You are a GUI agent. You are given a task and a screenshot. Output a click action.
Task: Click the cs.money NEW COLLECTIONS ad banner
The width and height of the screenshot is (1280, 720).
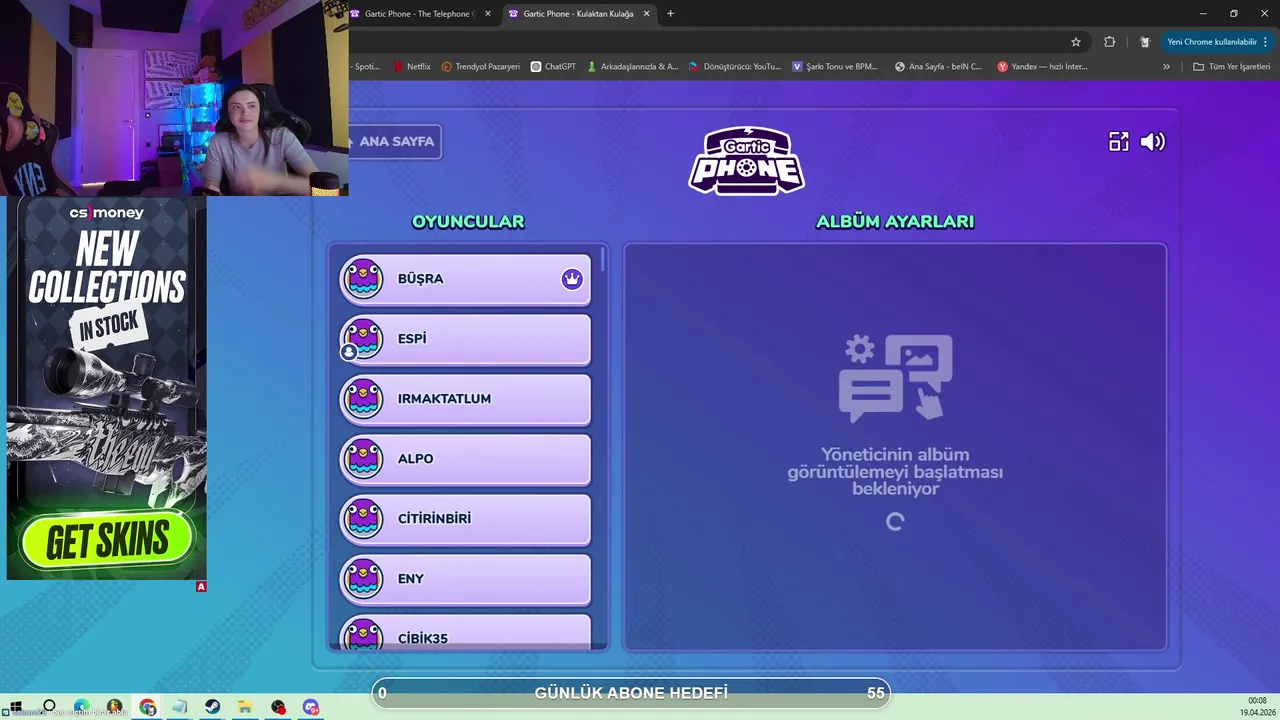[x=107, y=388]
